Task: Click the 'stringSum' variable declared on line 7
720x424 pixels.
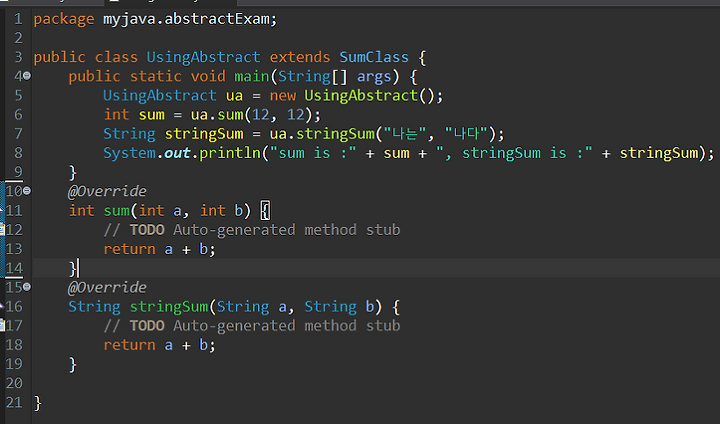Action: point(204,134)
